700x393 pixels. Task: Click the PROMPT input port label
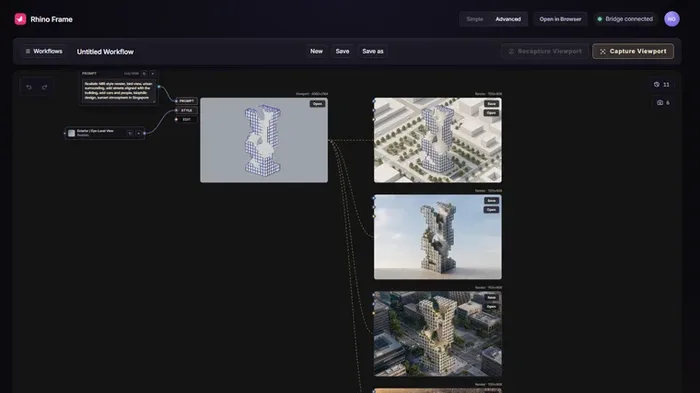[x=187, y=101]
